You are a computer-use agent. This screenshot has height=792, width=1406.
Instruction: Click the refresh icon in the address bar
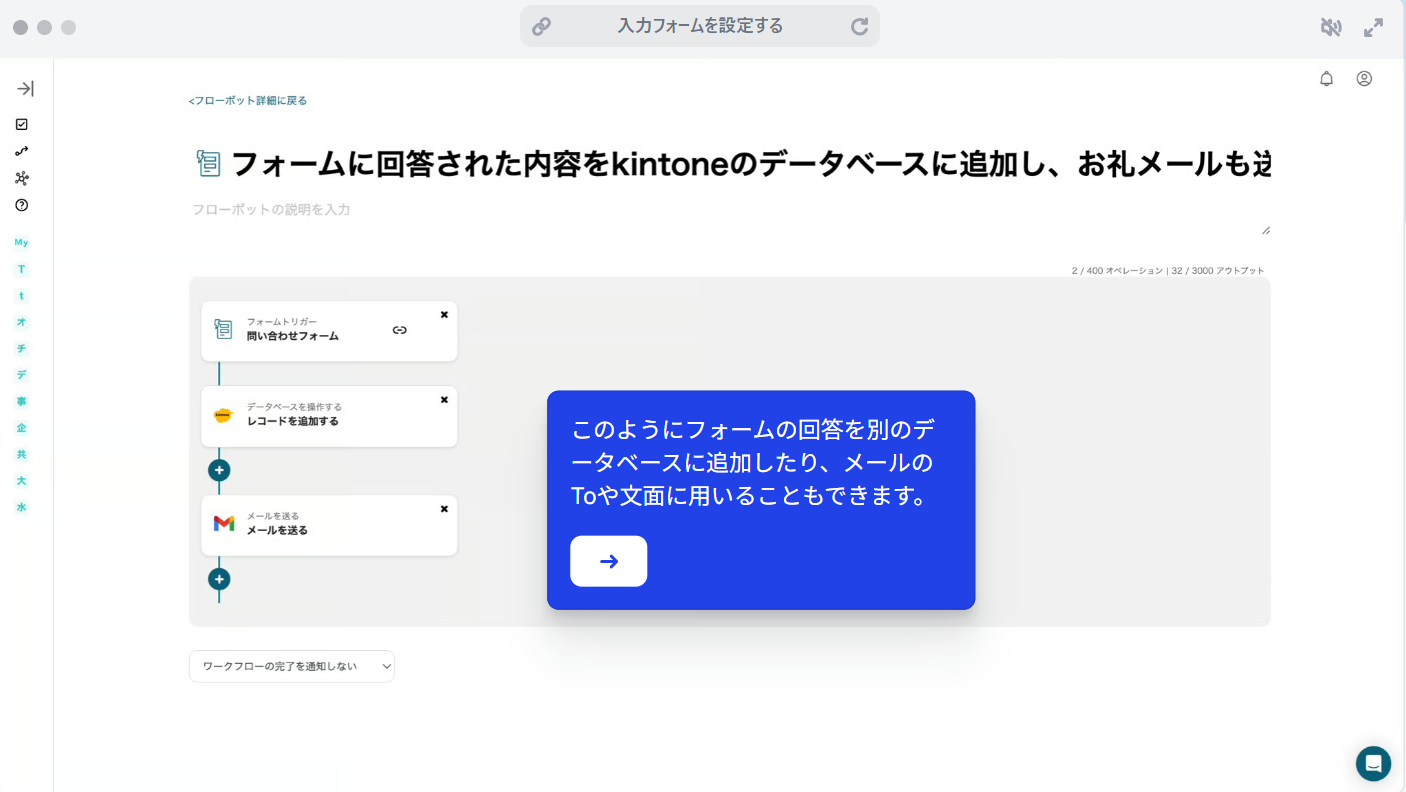[859, 25]
